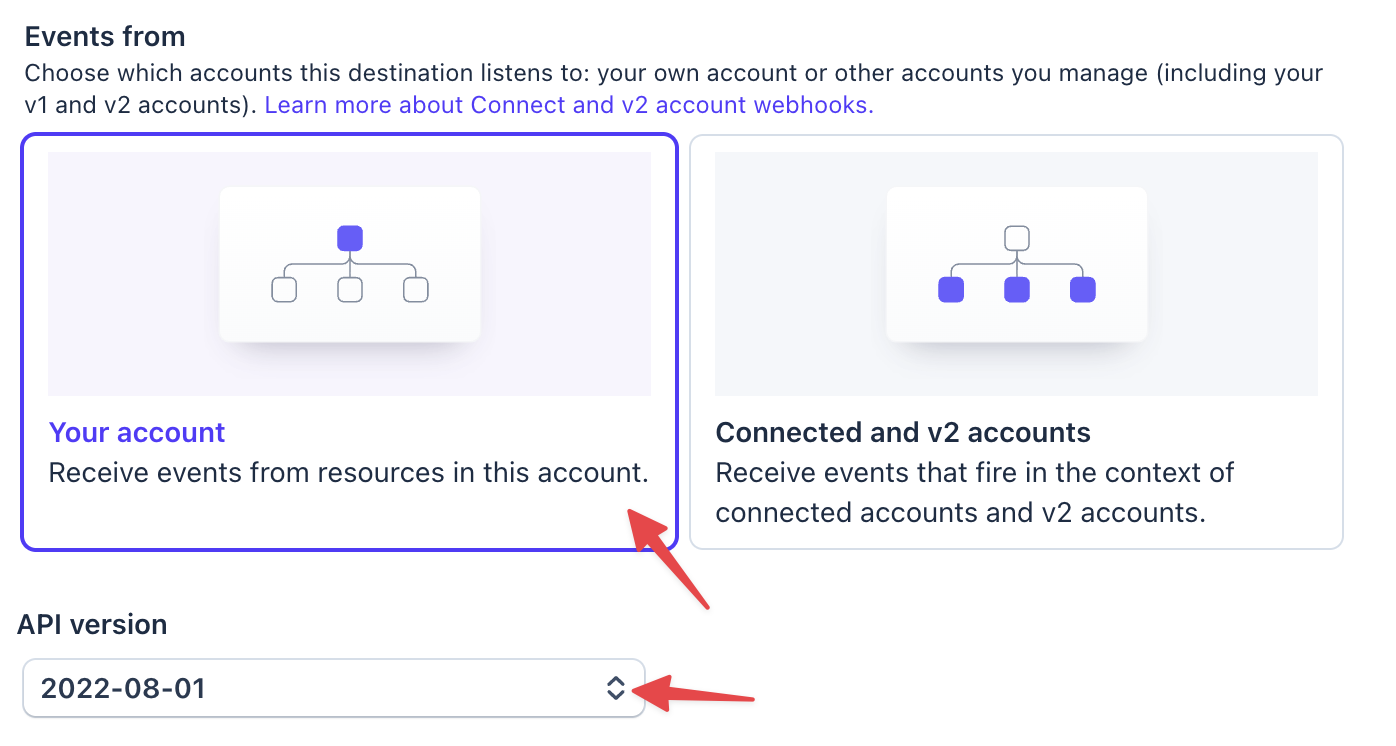Viewport: 1396px width, 746px height.
Task: Click middle purple child node in Connected accounts diagram
Action: 1017,290
